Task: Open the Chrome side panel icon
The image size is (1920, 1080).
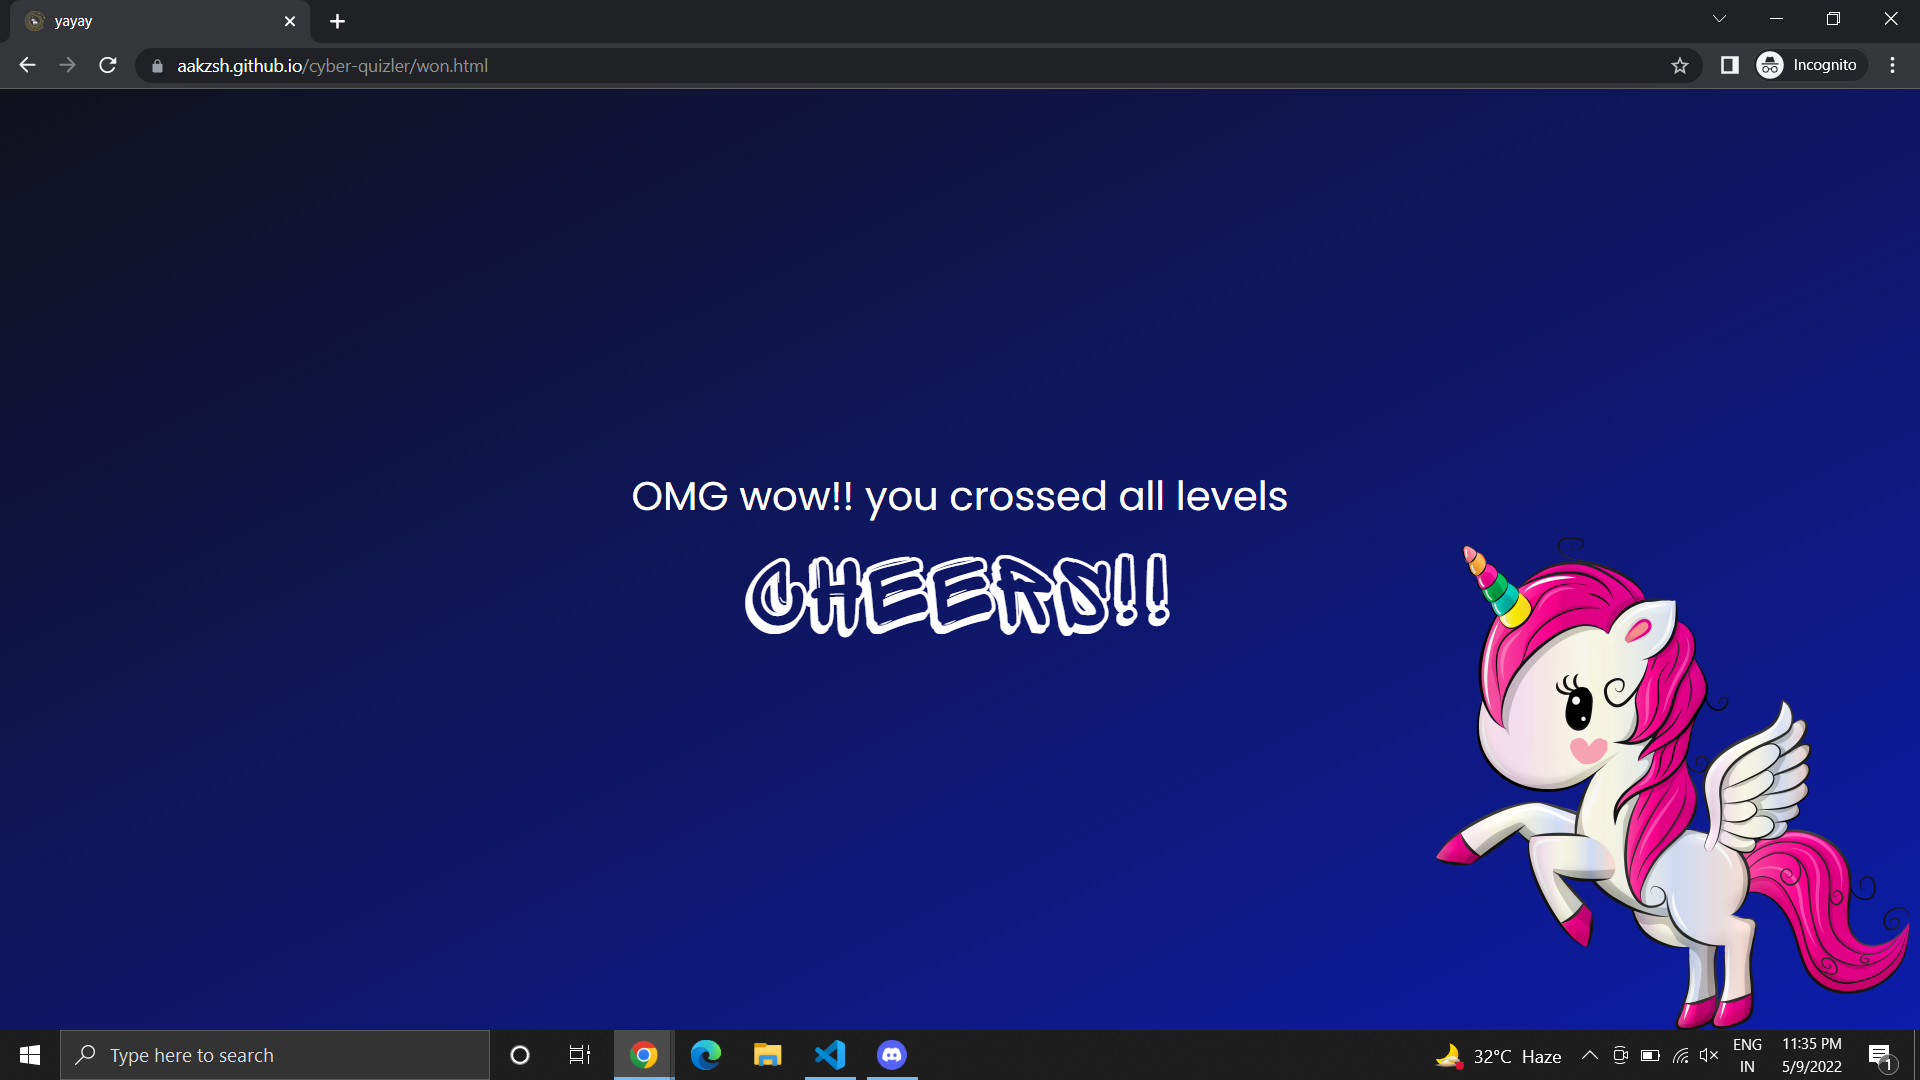Action: (x=1729, y=65)
